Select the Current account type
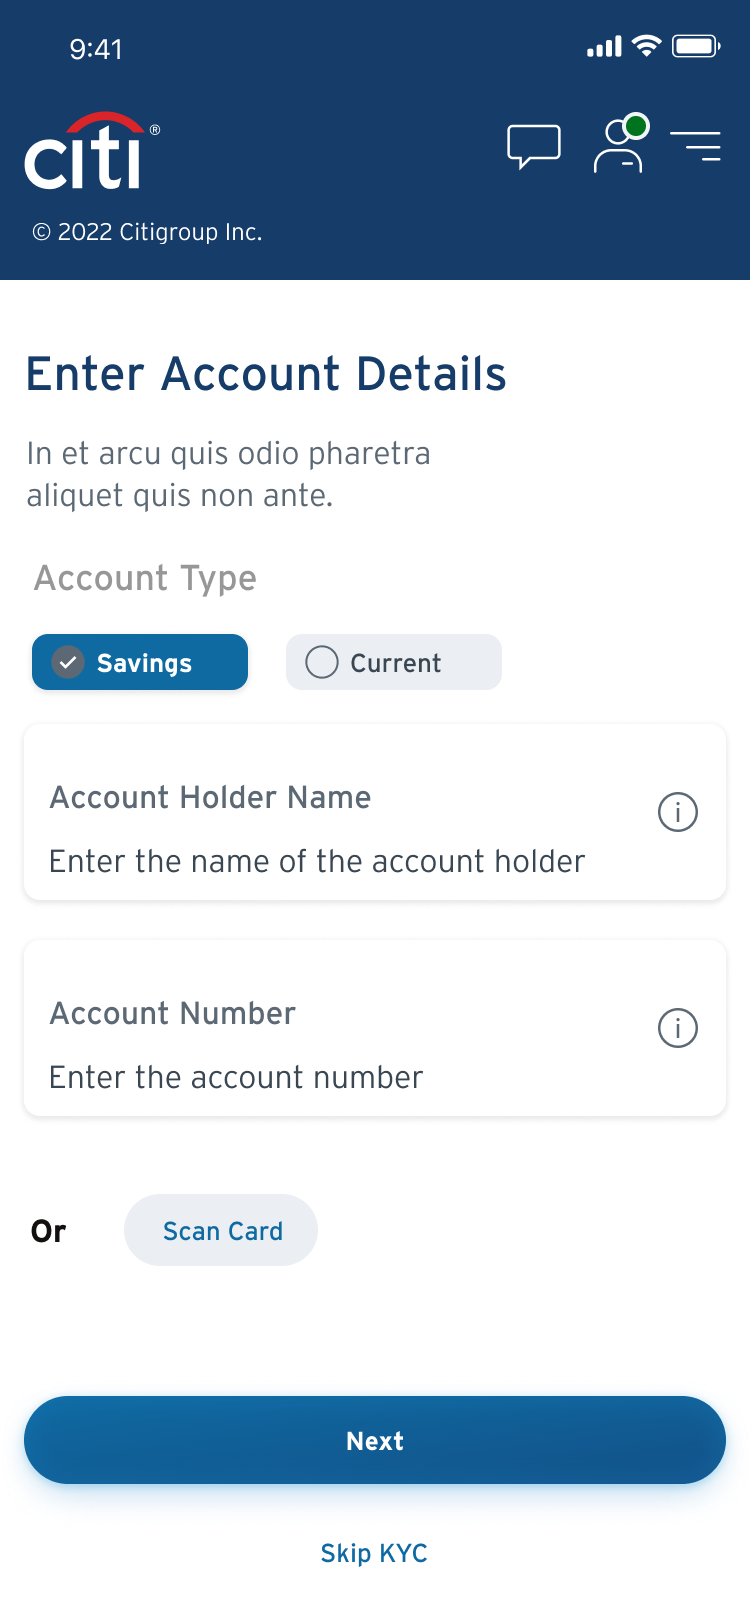 click(394, 662)
